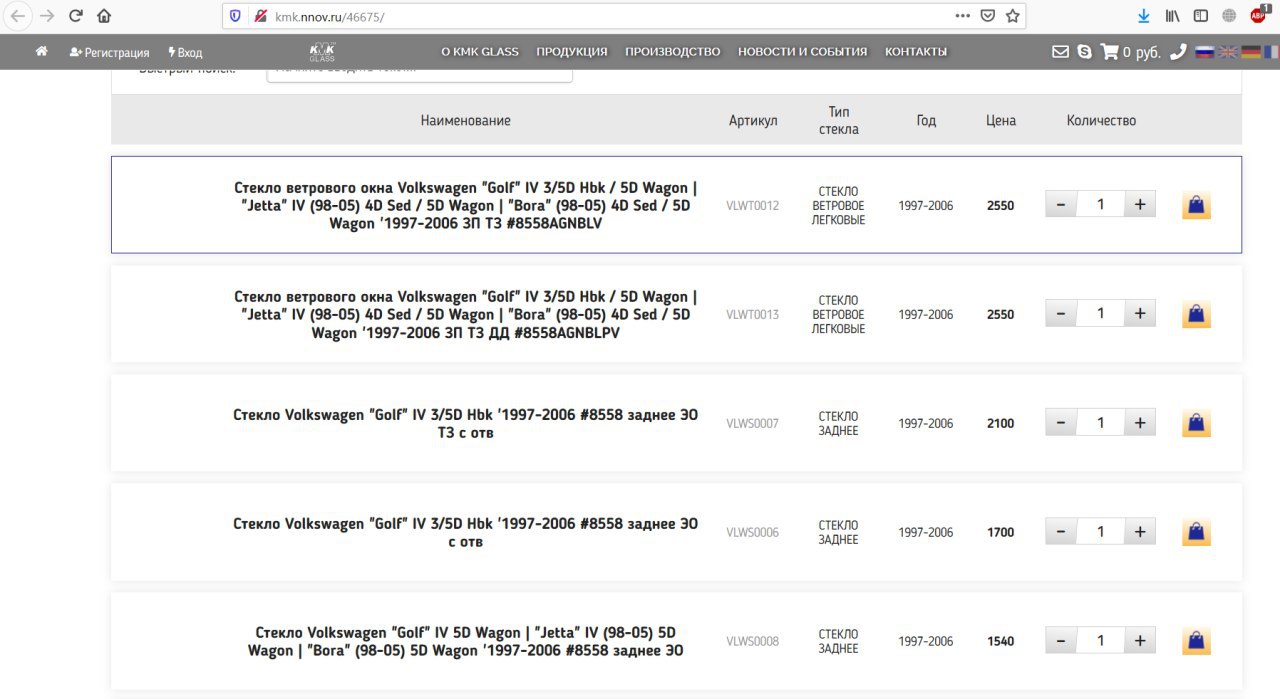Screen dimensions: 1280x699
Task: Increase quantity for VLWT0012 row
Action: pos(1139,205)
